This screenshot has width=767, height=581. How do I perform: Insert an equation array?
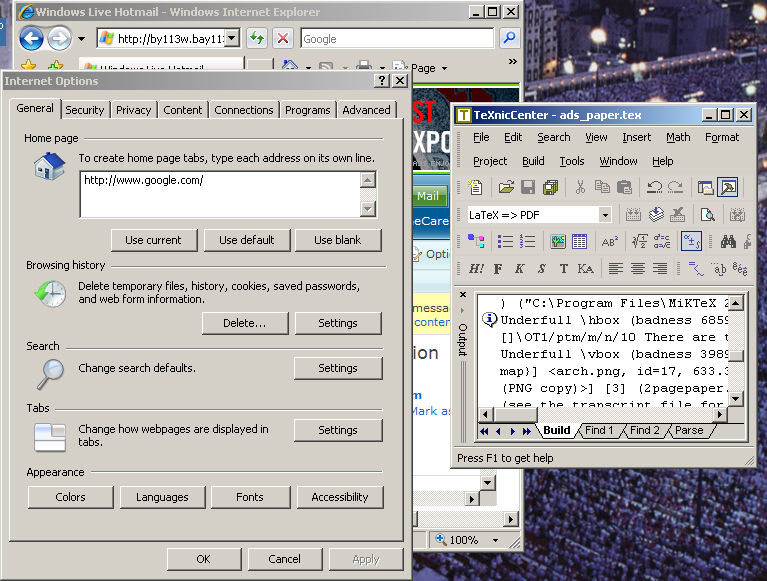click(x=662, y=241)
